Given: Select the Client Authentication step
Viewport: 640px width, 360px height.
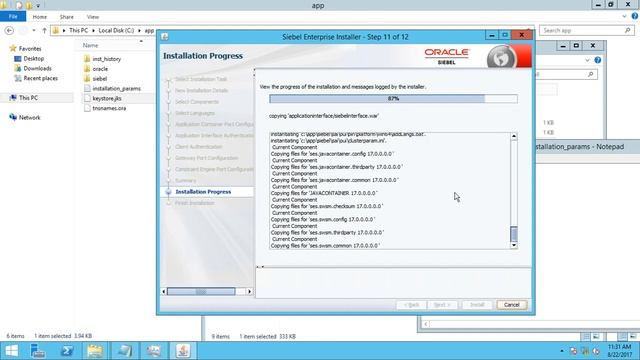Looking at the screenshot, I should [199, 147].
